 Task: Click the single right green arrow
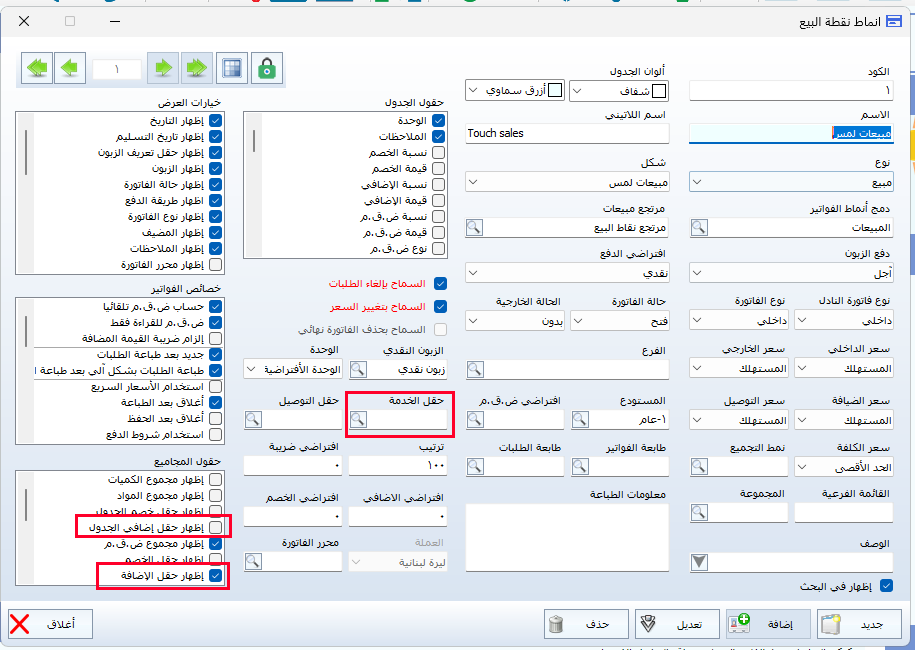162,69
